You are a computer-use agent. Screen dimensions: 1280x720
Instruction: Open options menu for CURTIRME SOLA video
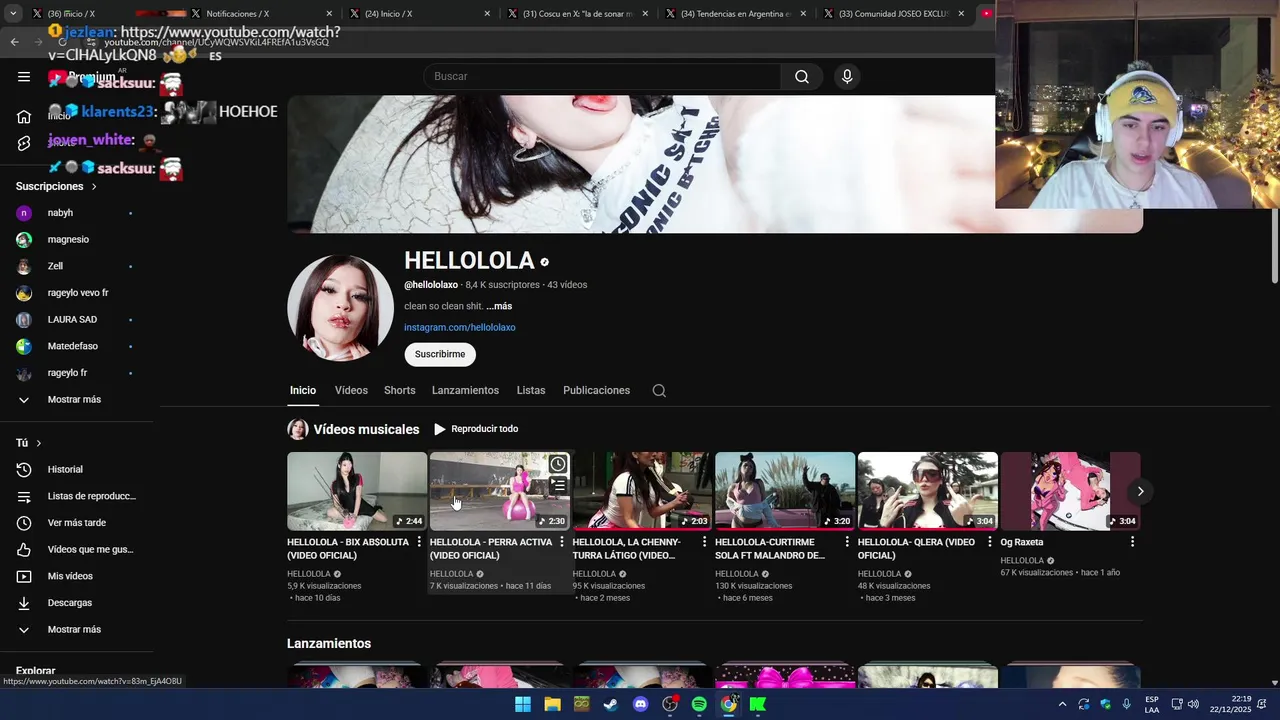(x=847, y=542)
